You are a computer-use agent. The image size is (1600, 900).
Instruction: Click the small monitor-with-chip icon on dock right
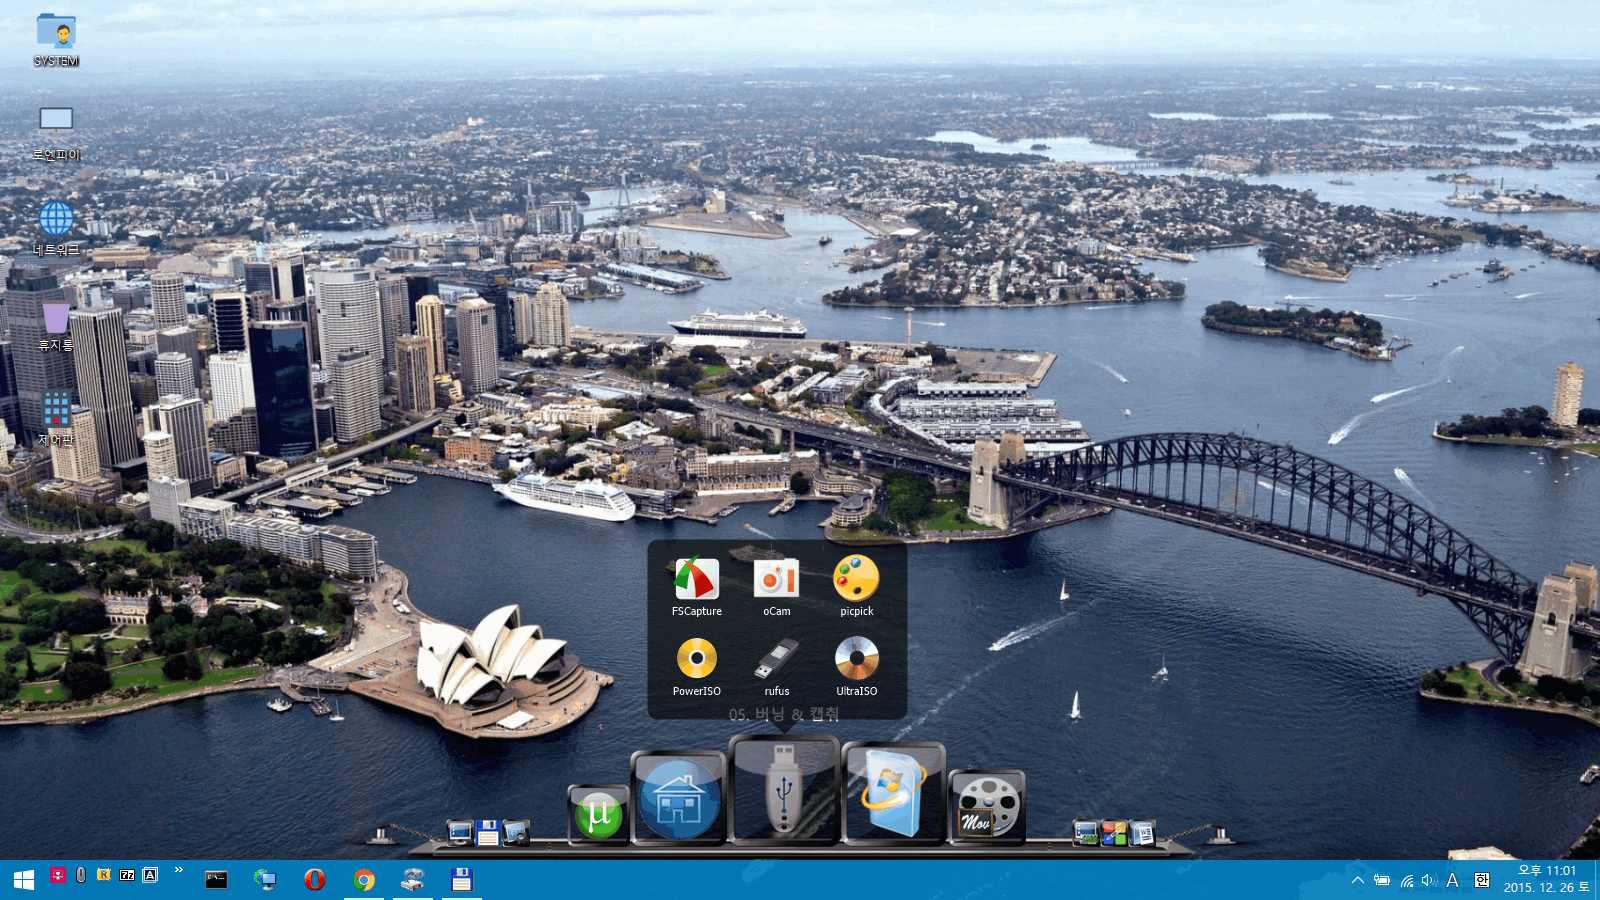(1086, 832)
